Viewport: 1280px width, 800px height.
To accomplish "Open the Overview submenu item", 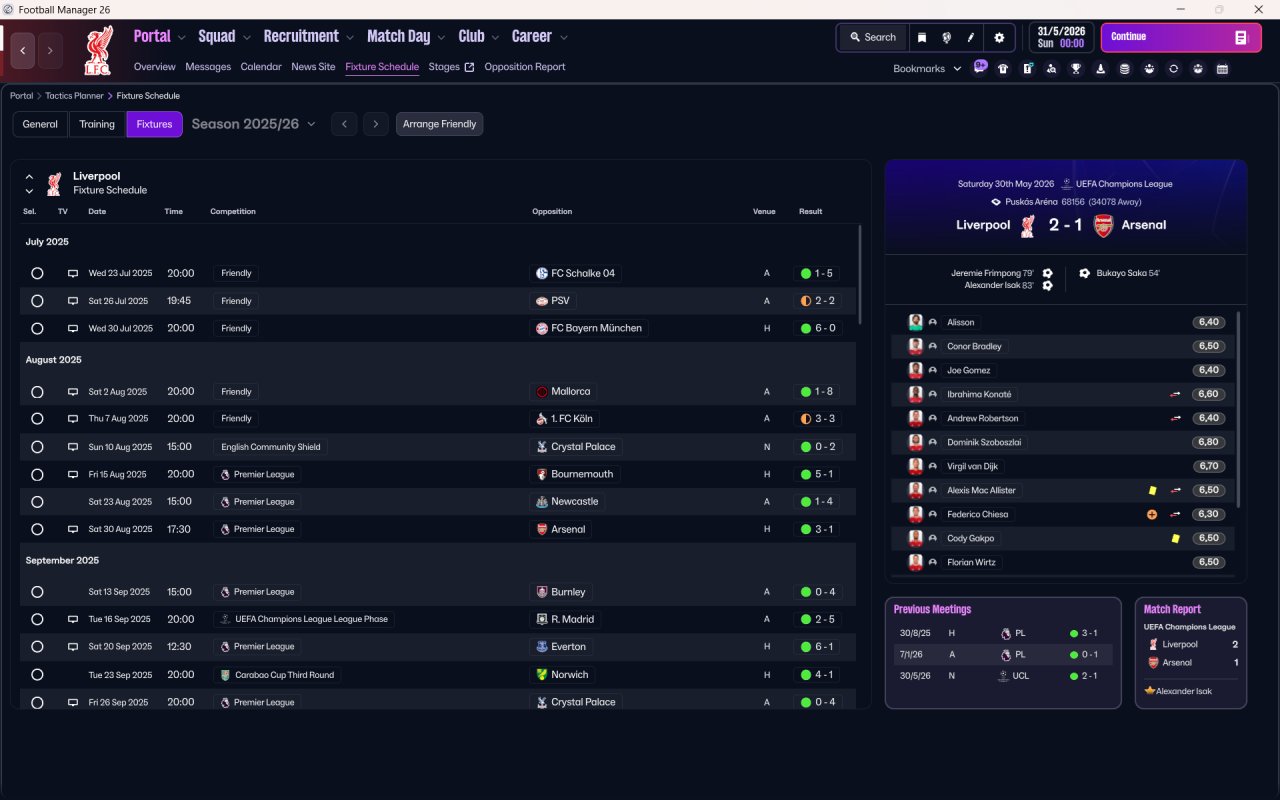I will tap(155, 67).
